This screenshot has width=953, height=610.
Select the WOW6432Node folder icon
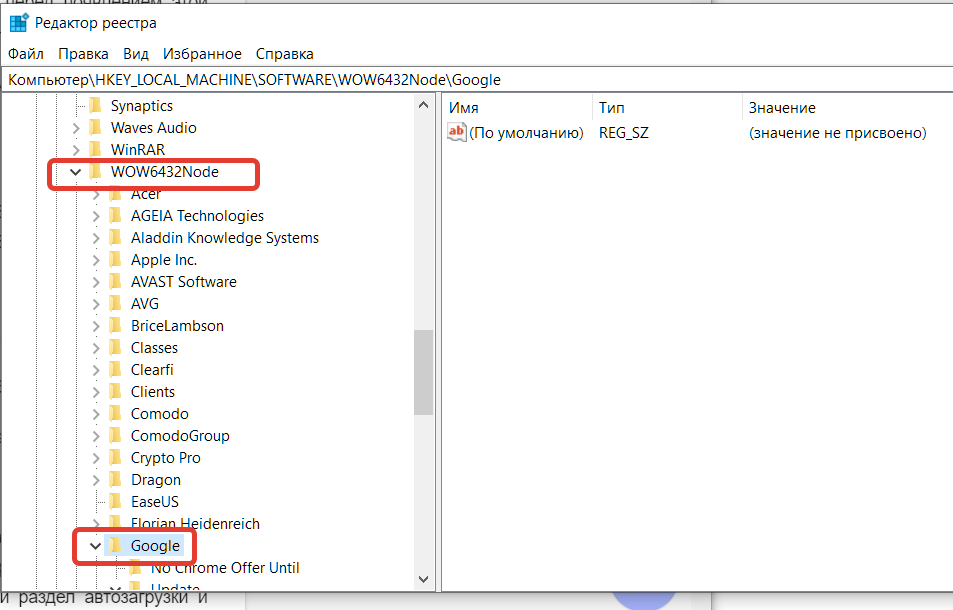coord(95,172)
